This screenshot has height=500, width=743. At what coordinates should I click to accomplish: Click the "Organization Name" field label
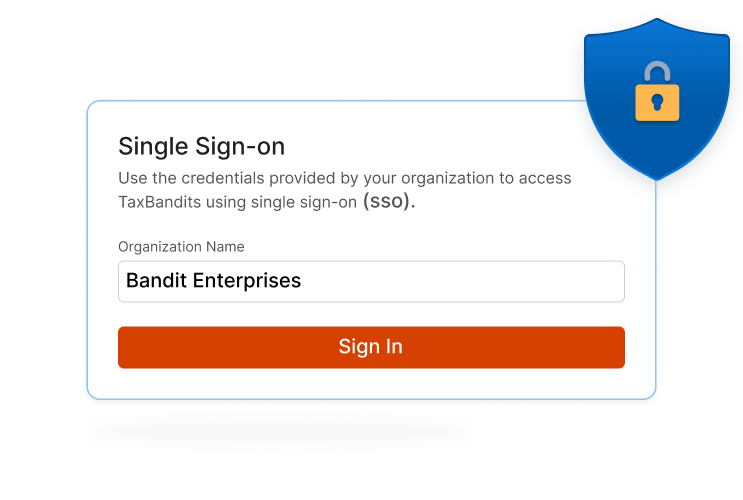[181, 247]
